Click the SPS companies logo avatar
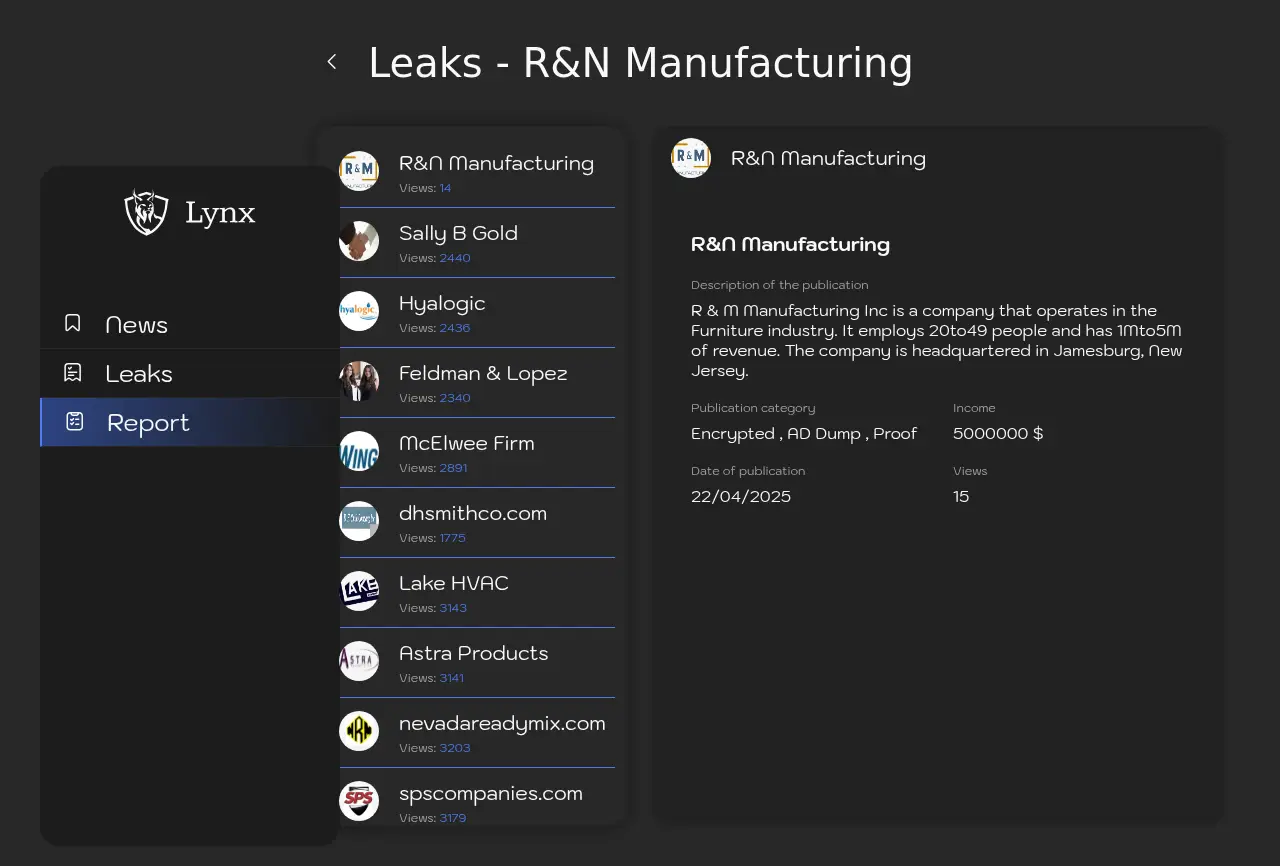 pos(359,801)
